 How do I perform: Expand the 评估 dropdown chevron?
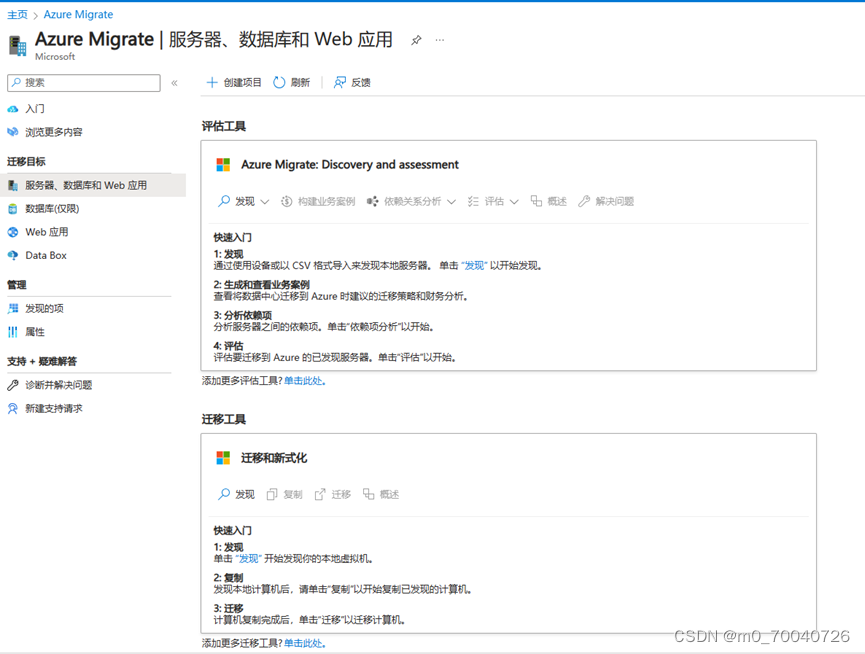(x=514, y=202)
